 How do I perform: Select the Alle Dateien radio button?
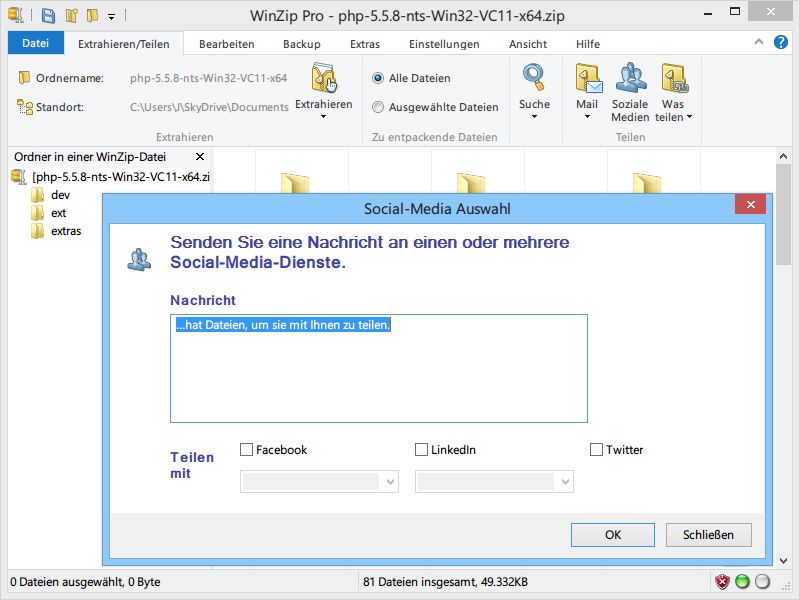click(378, 78)
